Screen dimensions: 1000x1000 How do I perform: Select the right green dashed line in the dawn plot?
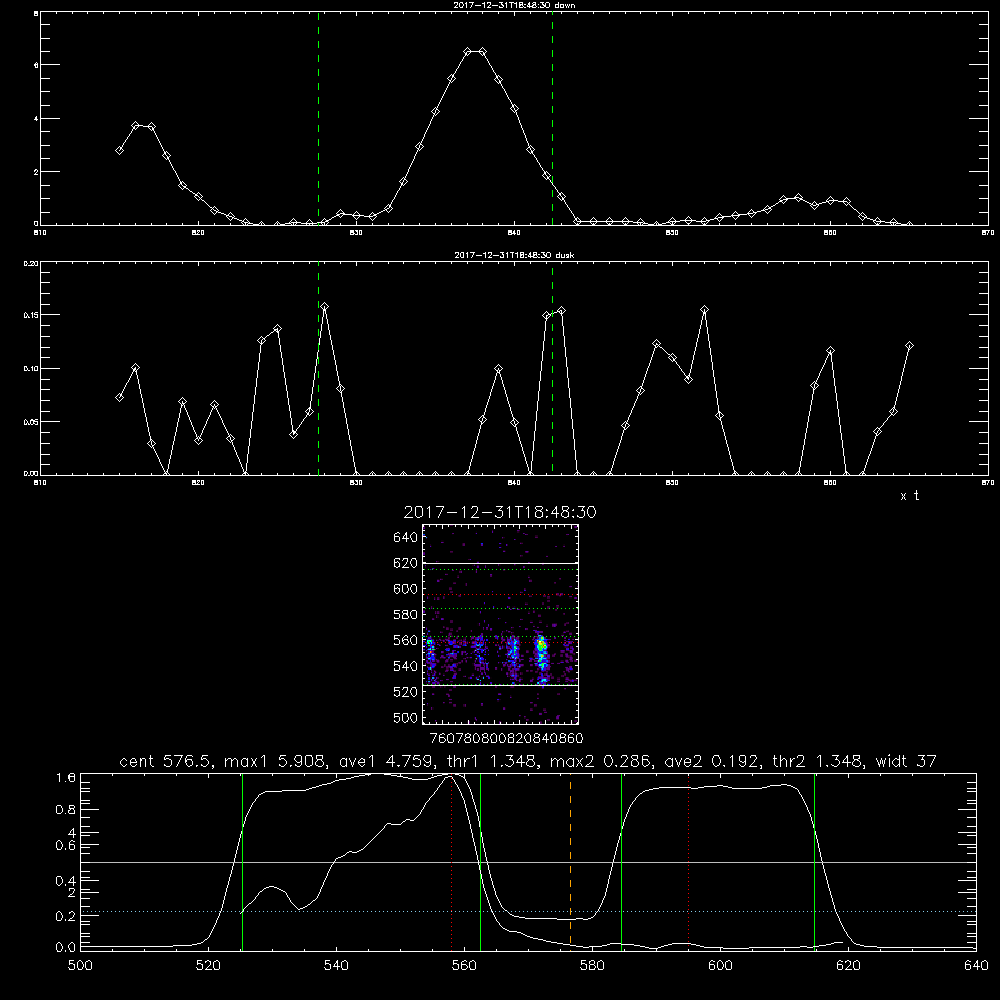(x=552, y=118)
